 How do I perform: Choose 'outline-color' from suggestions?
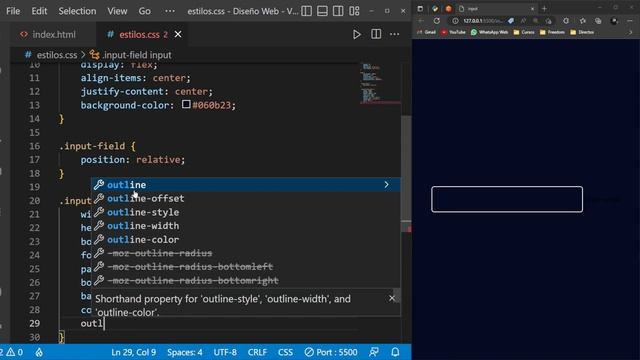pyautogui.click(x=245, y=240)
